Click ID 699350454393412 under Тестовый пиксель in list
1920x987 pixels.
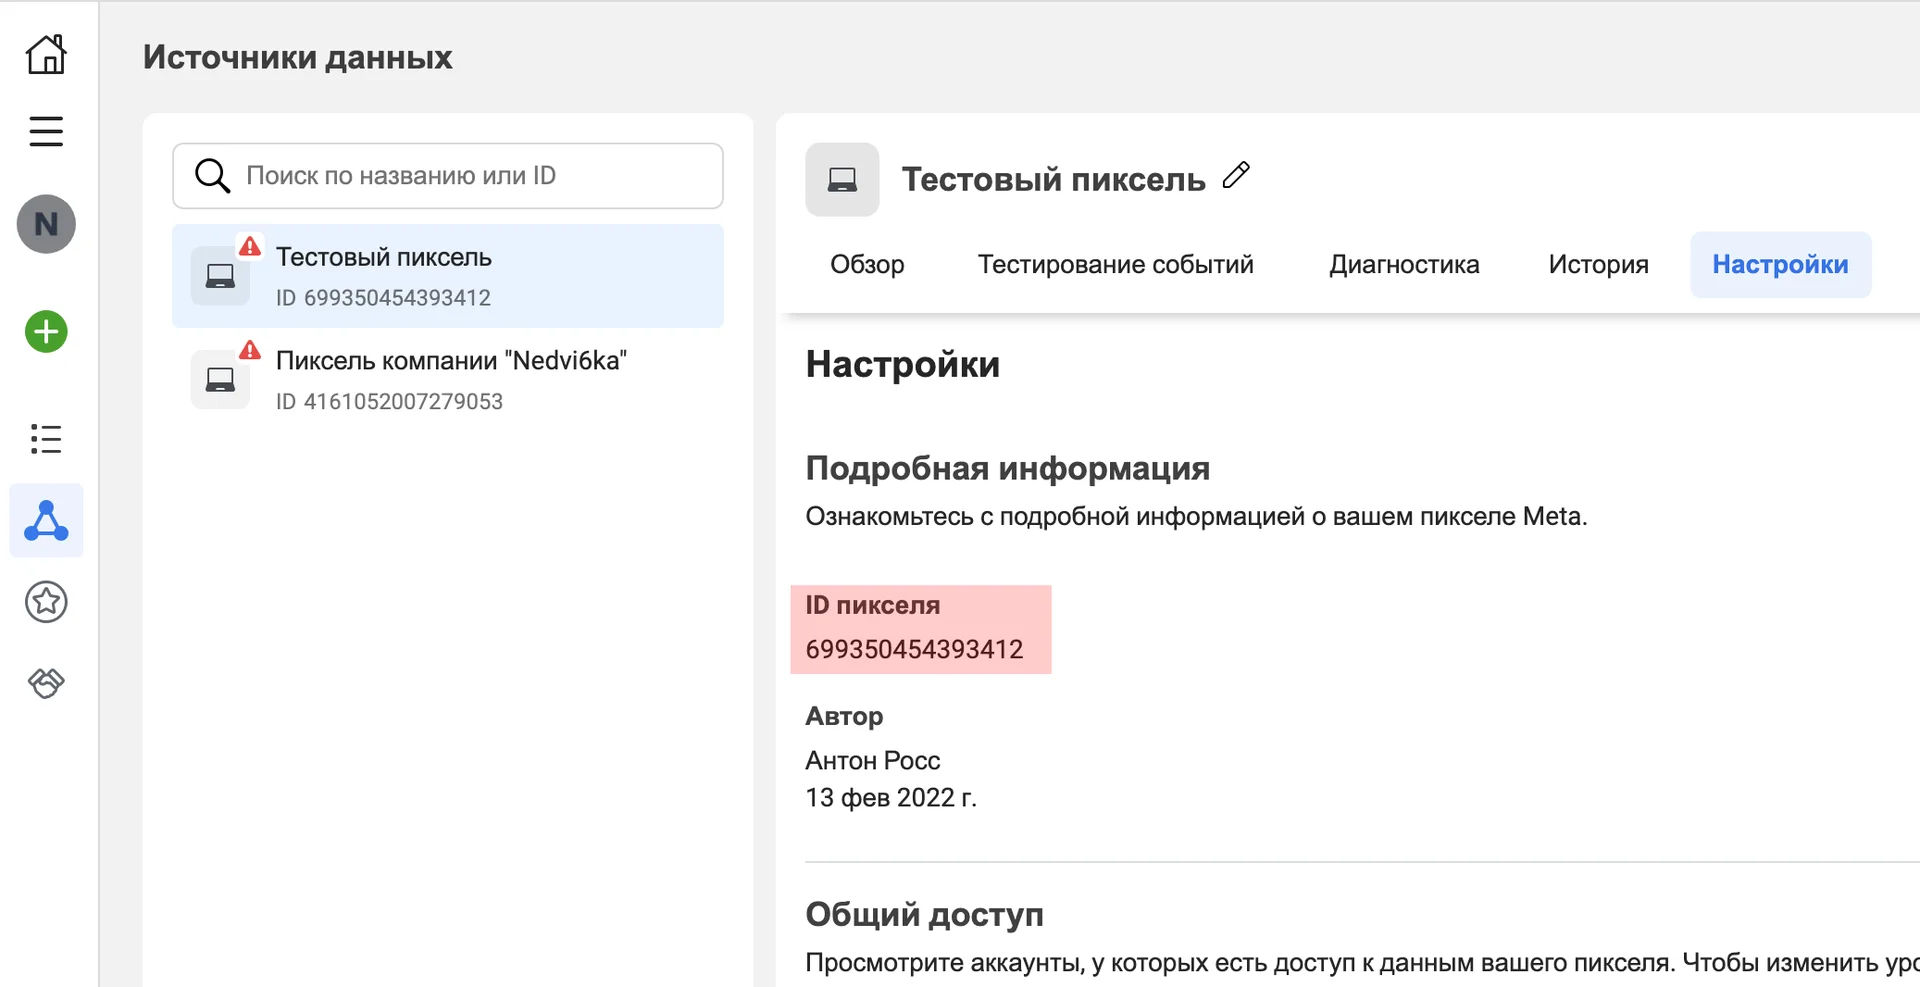tap(383, 298)
